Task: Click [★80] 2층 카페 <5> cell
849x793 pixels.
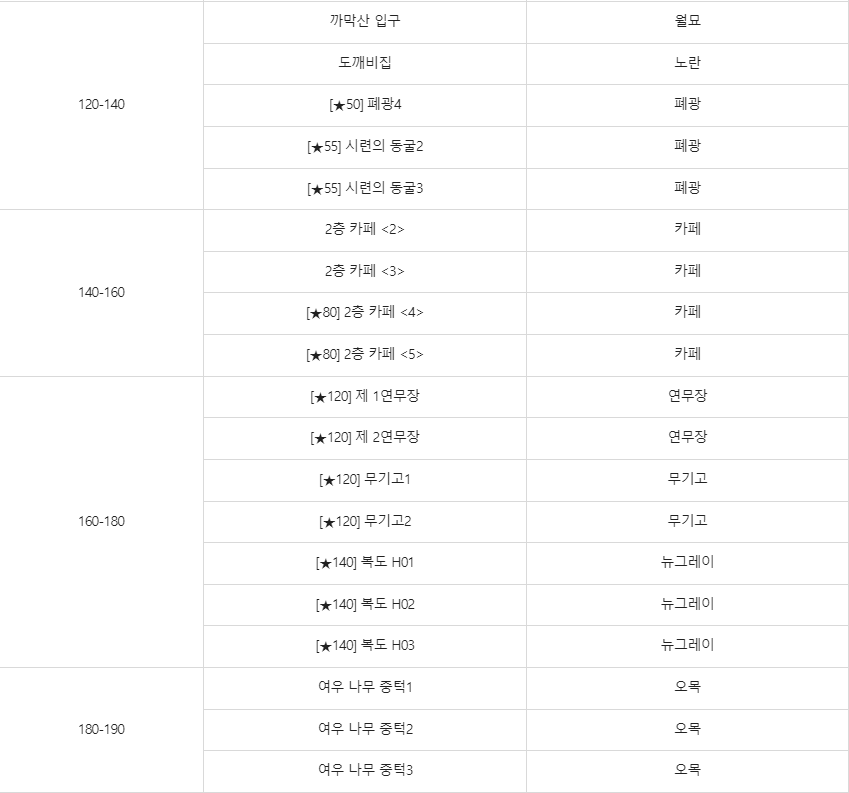Action: (365, 356)
